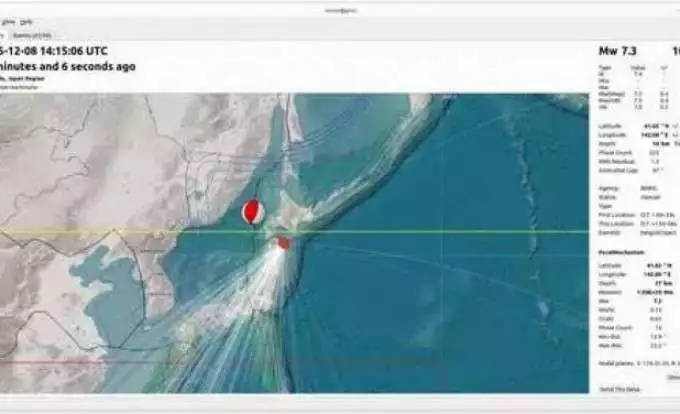Open the Help menu
Image resolution: width=680 pixels, height=414 pixels.
click(x=27, y=21)
